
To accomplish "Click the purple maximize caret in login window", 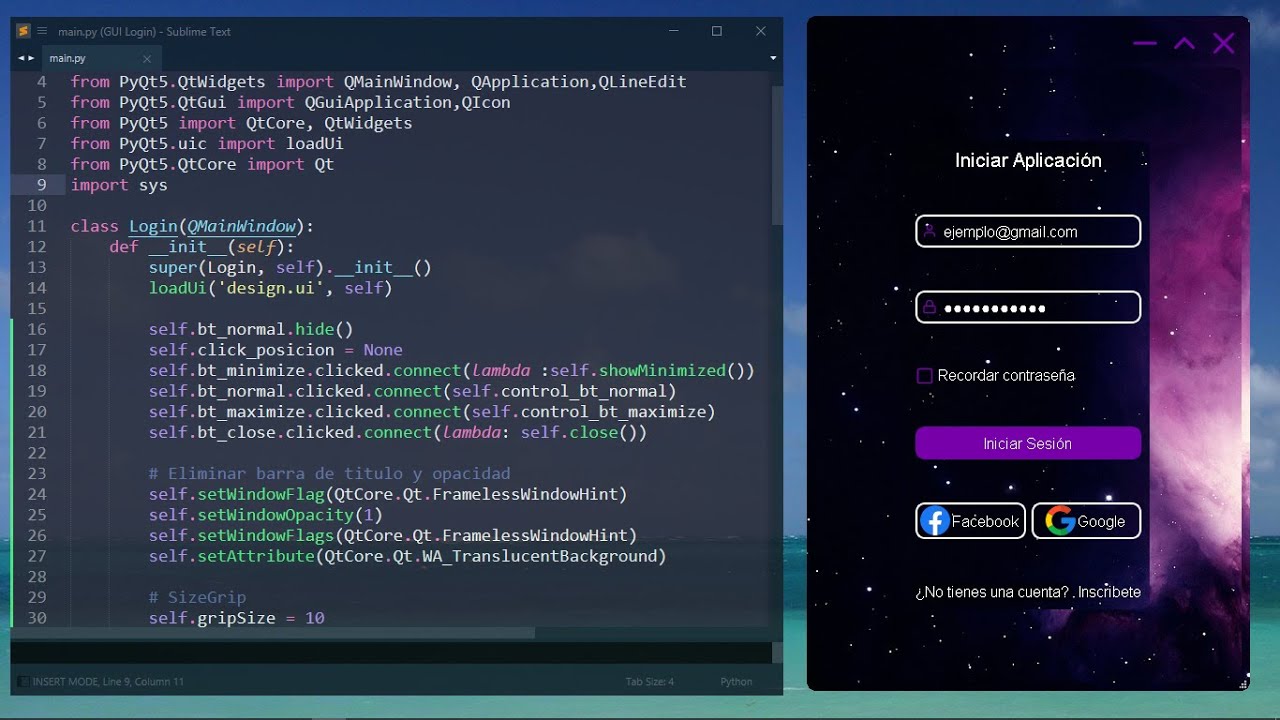I will [1184, 43].
